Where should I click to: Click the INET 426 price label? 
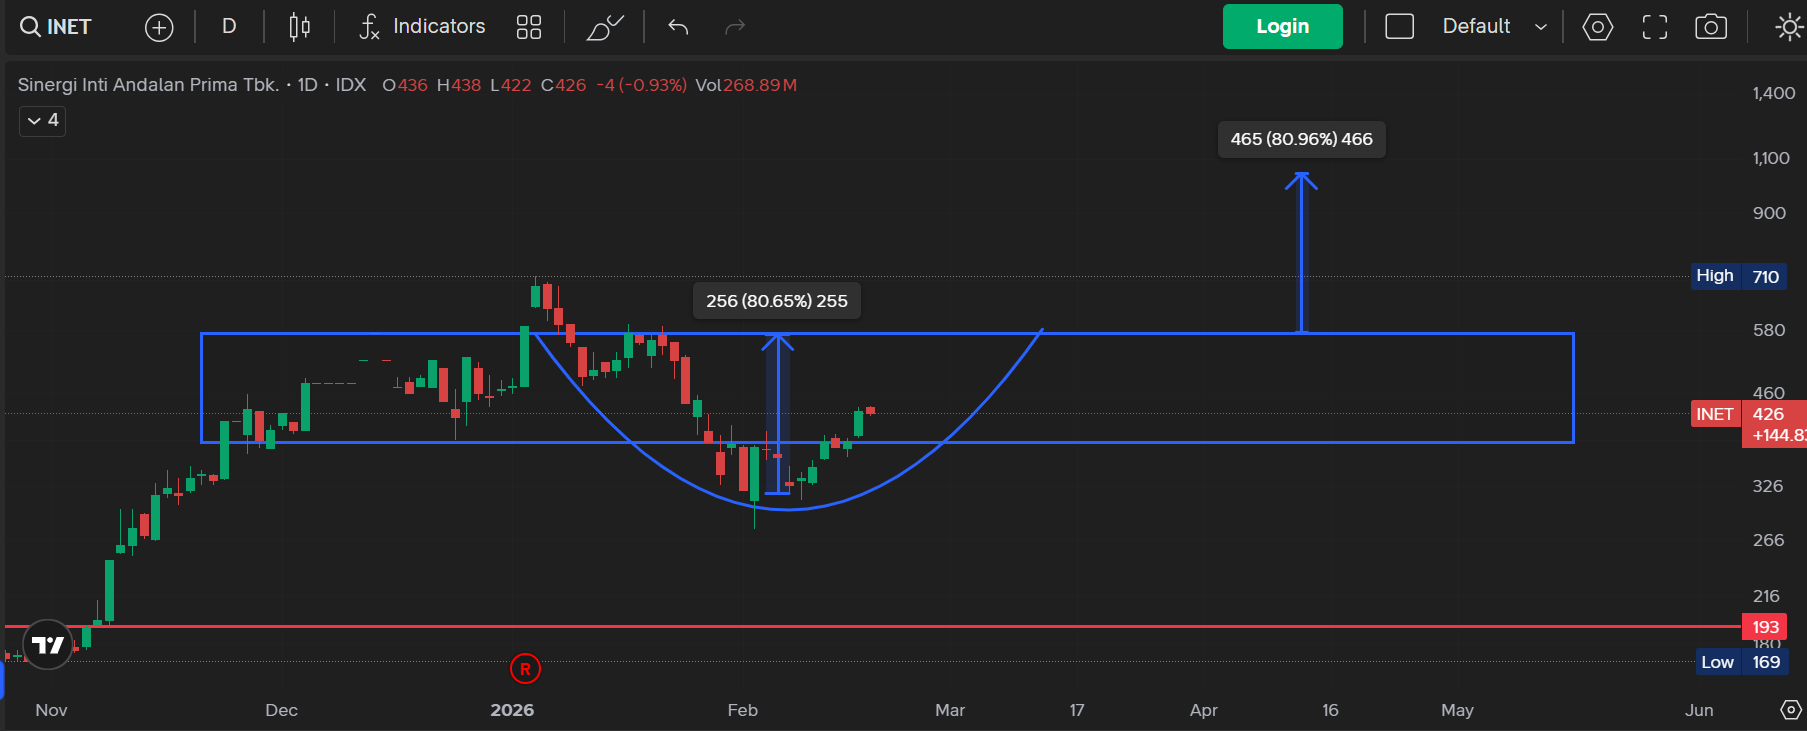point(1748,414)
